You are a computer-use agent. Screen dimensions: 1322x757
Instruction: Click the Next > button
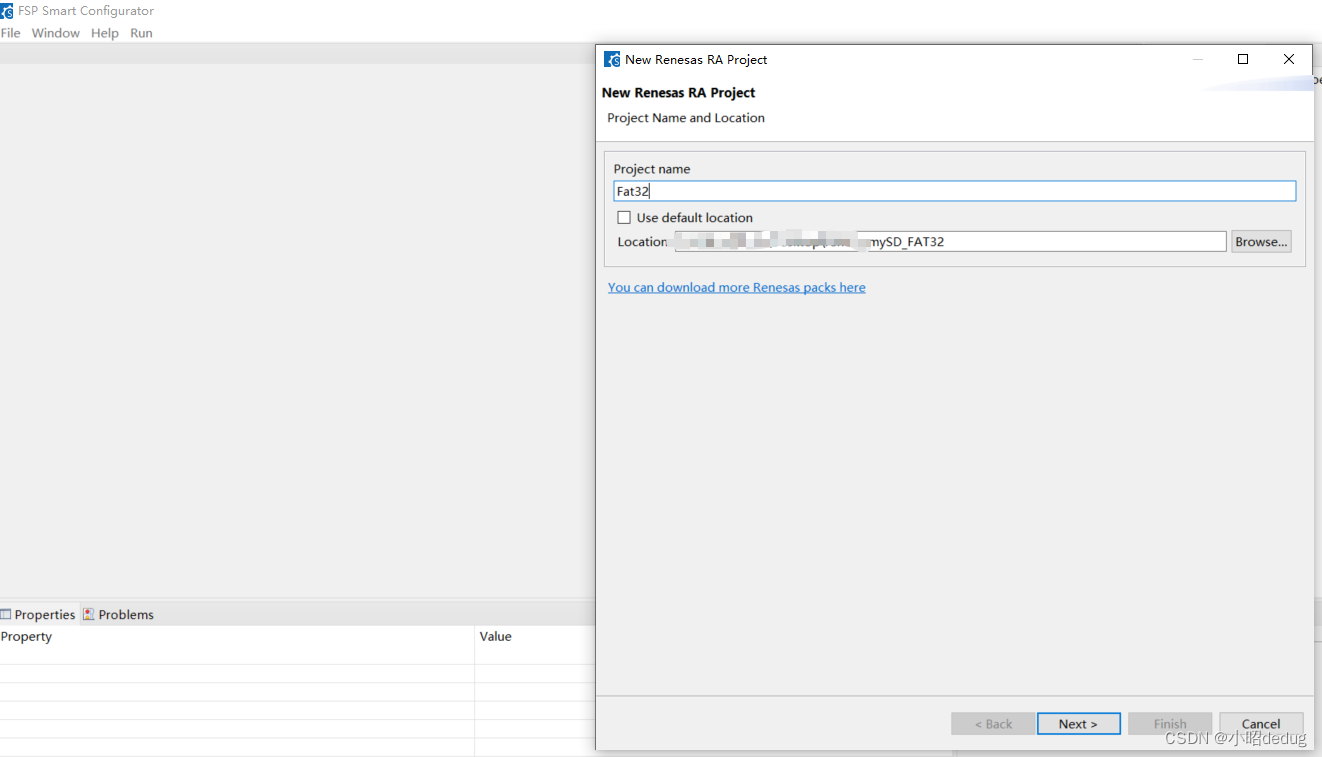pos(1078,724)
